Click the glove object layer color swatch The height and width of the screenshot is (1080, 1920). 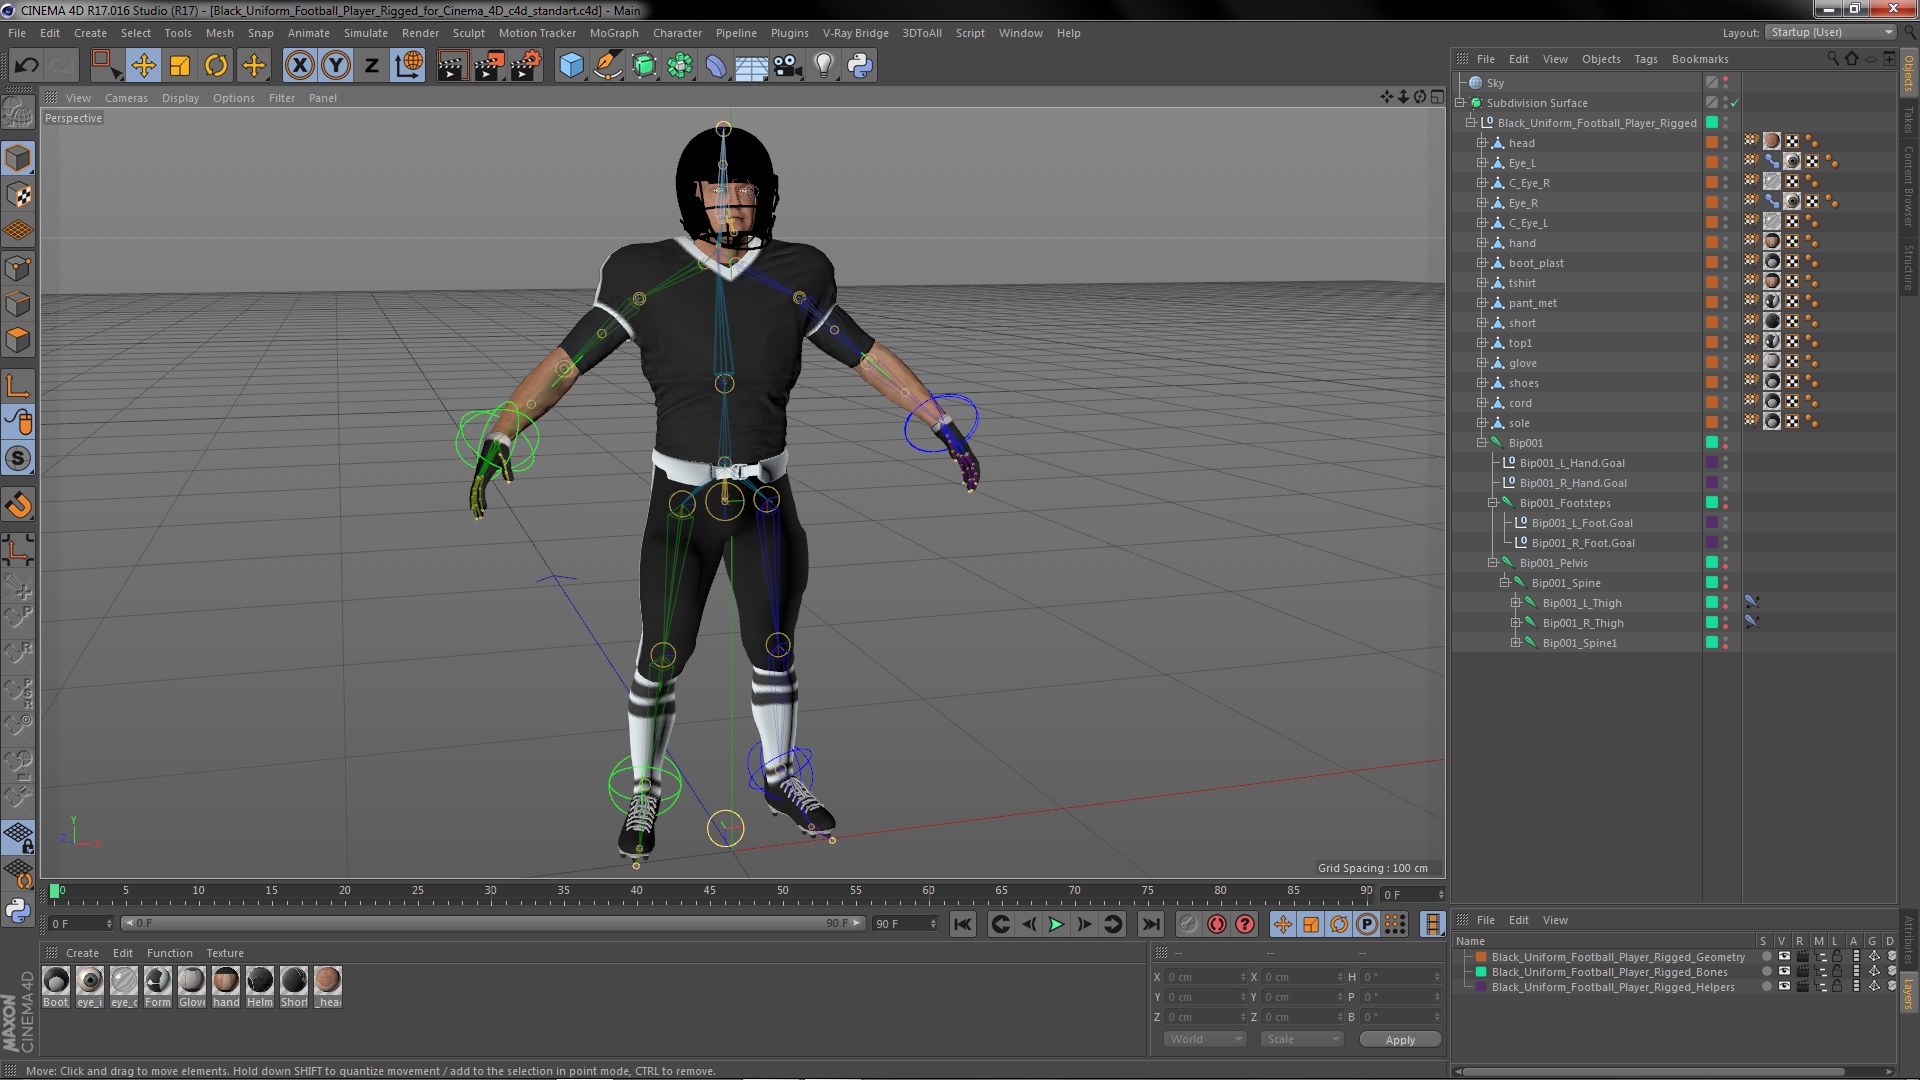pyautogui.click(x=1712, y=363)
